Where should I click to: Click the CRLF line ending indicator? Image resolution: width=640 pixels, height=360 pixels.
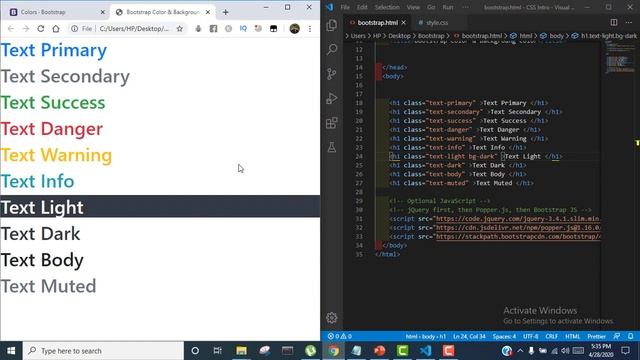(x=551, y=336)
